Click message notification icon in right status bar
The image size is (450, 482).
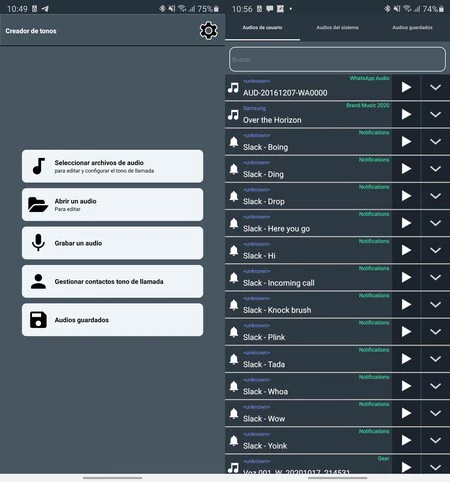pyautogui.click(x=270, y=9)
